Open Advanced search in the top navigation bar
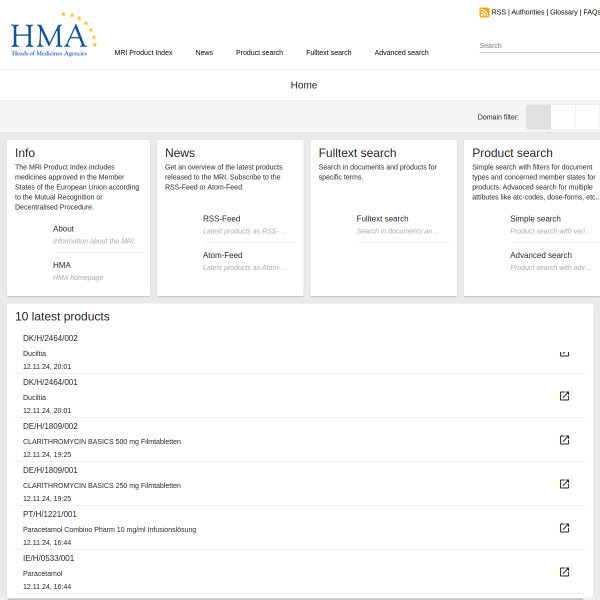Image resolution: width=600 pixels, height=600 pixels. tap(401, 52)
